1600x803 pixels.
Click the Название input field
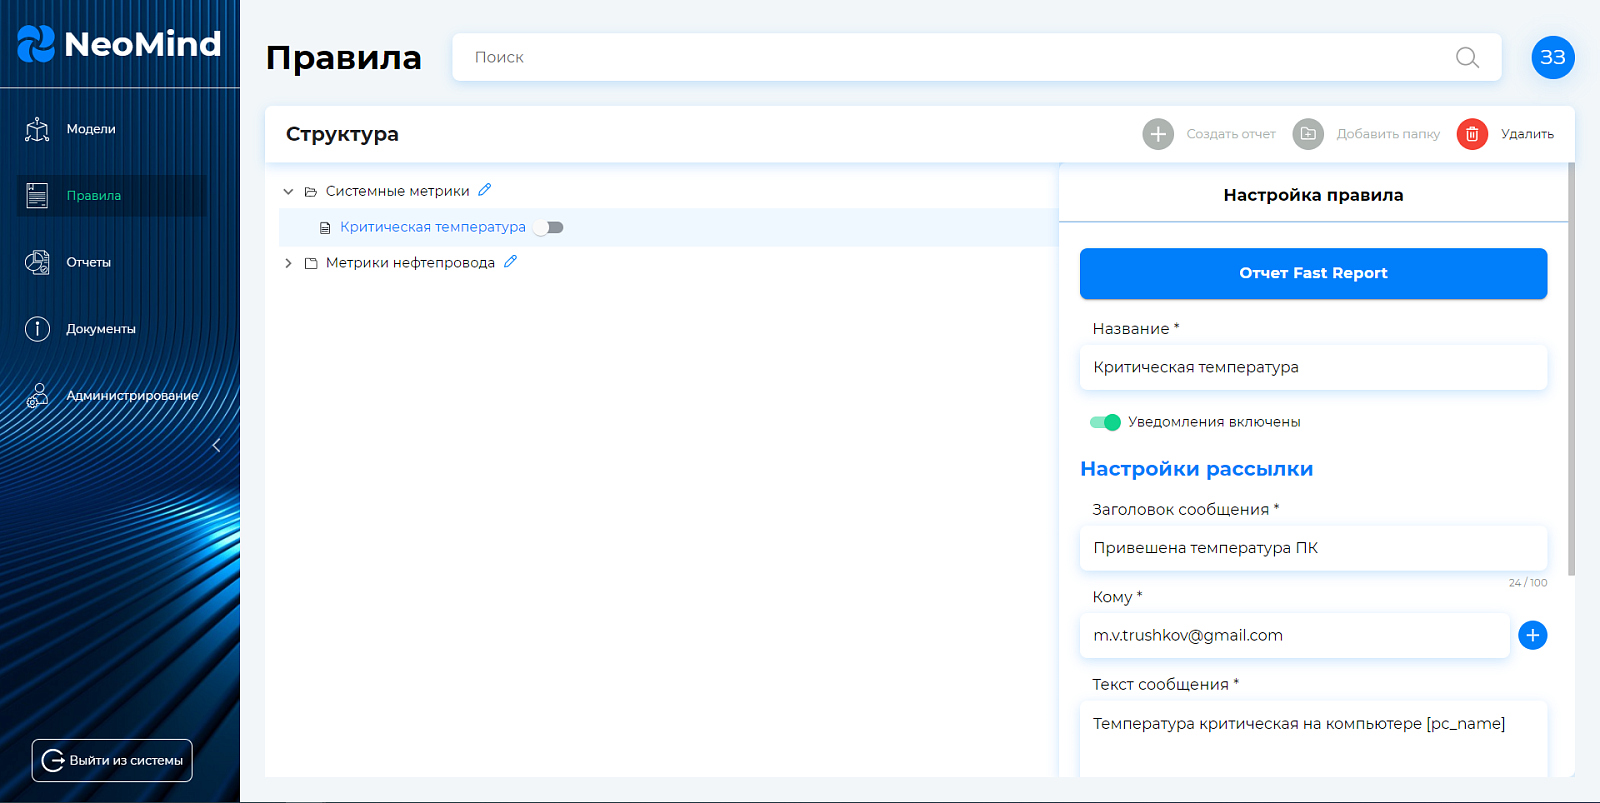[1313, 367]
